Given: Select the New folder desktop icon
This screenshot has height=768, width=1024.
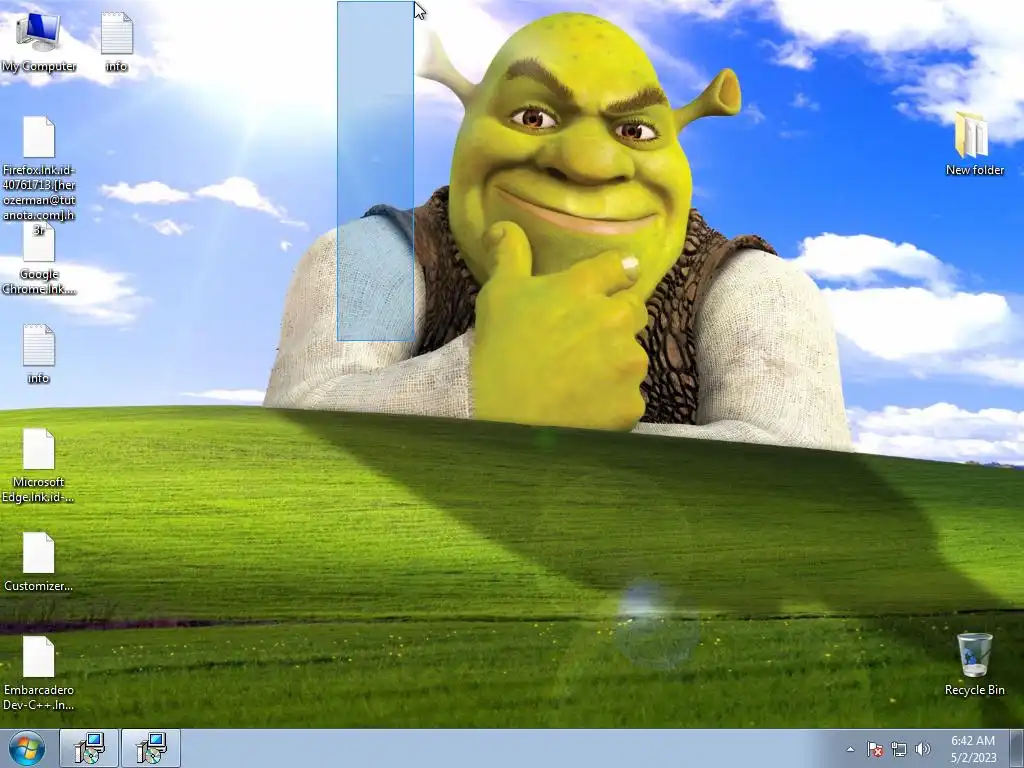Looking at the screenshot, I should pos(974,144).
